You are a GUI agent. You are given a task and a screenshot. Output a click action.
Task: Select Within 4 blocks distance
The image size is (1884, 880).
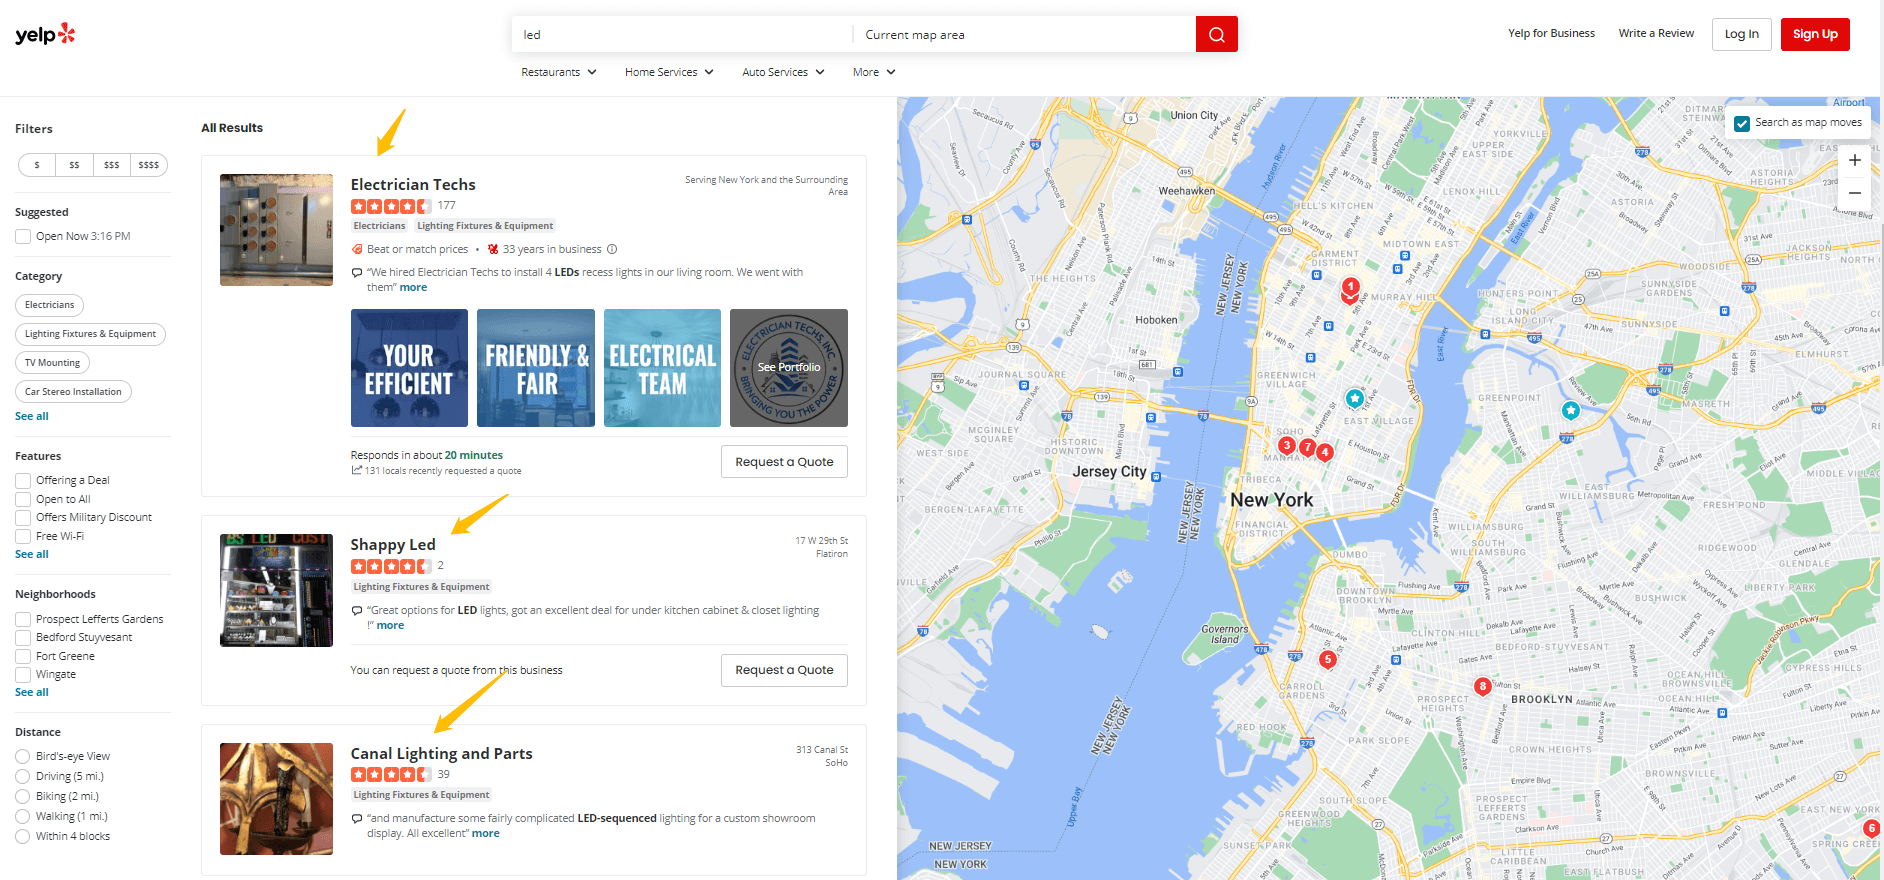click(x=23, y=836)
